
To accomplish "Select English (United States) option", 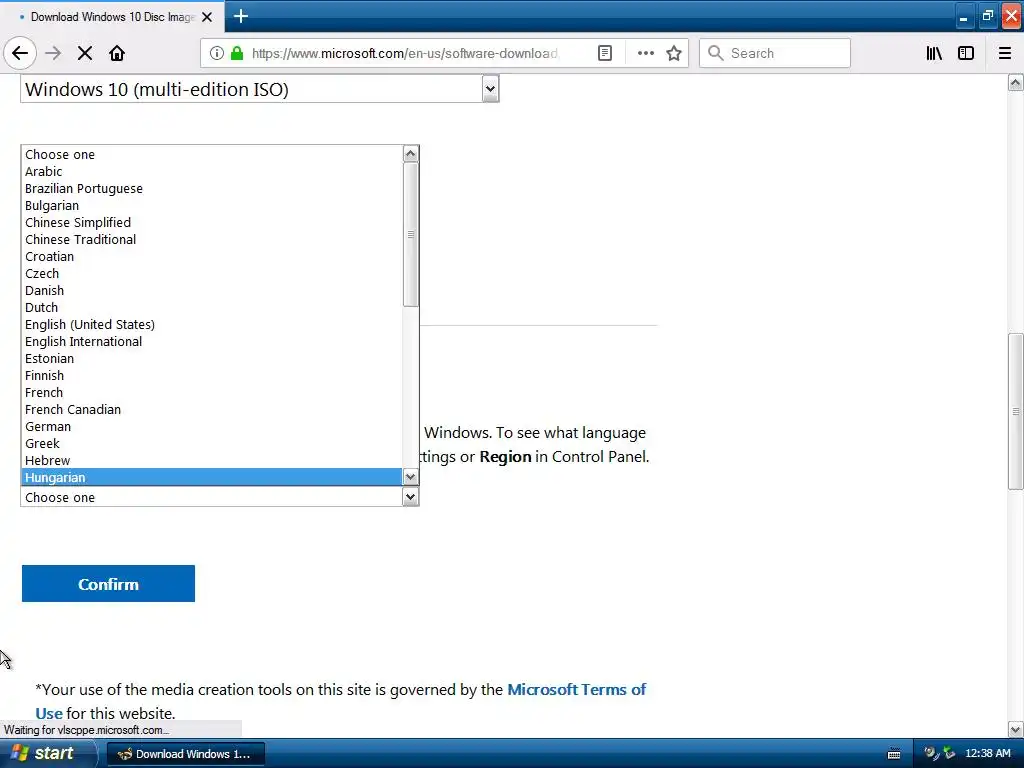I will point(213,324).
